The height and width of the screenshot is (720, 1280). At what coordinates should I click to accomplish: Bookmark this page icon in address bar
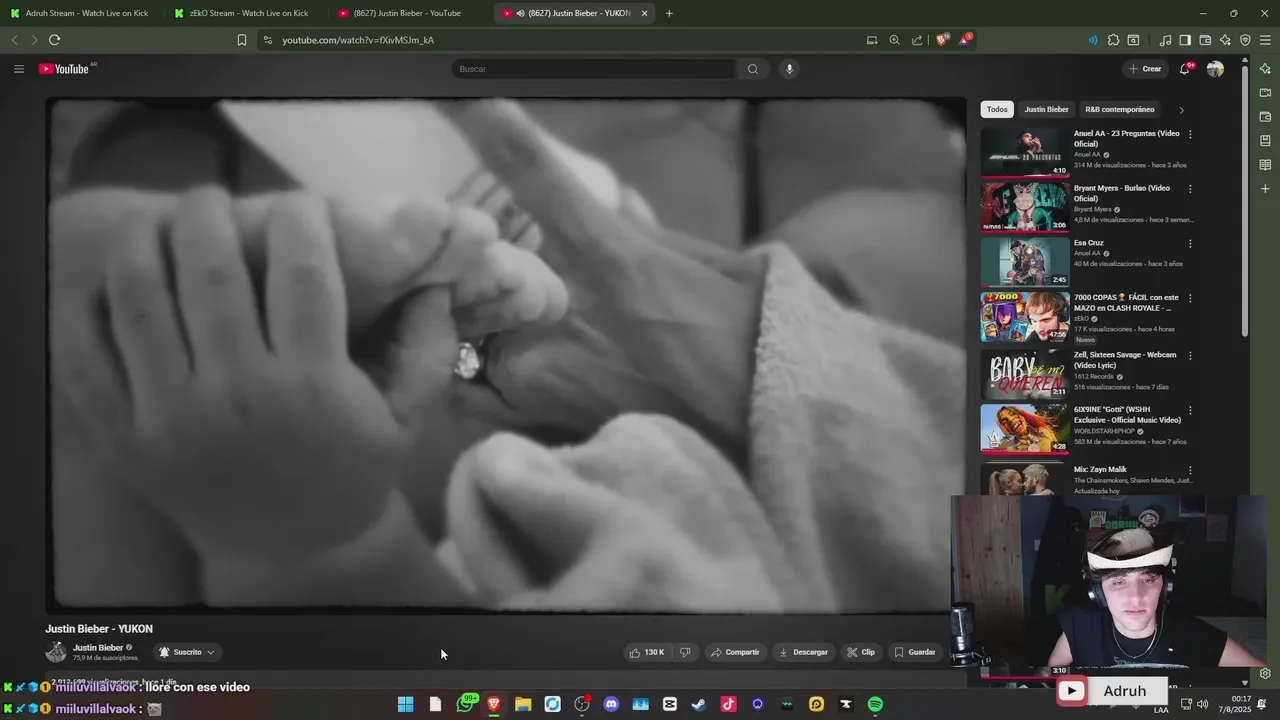(241, 40)
